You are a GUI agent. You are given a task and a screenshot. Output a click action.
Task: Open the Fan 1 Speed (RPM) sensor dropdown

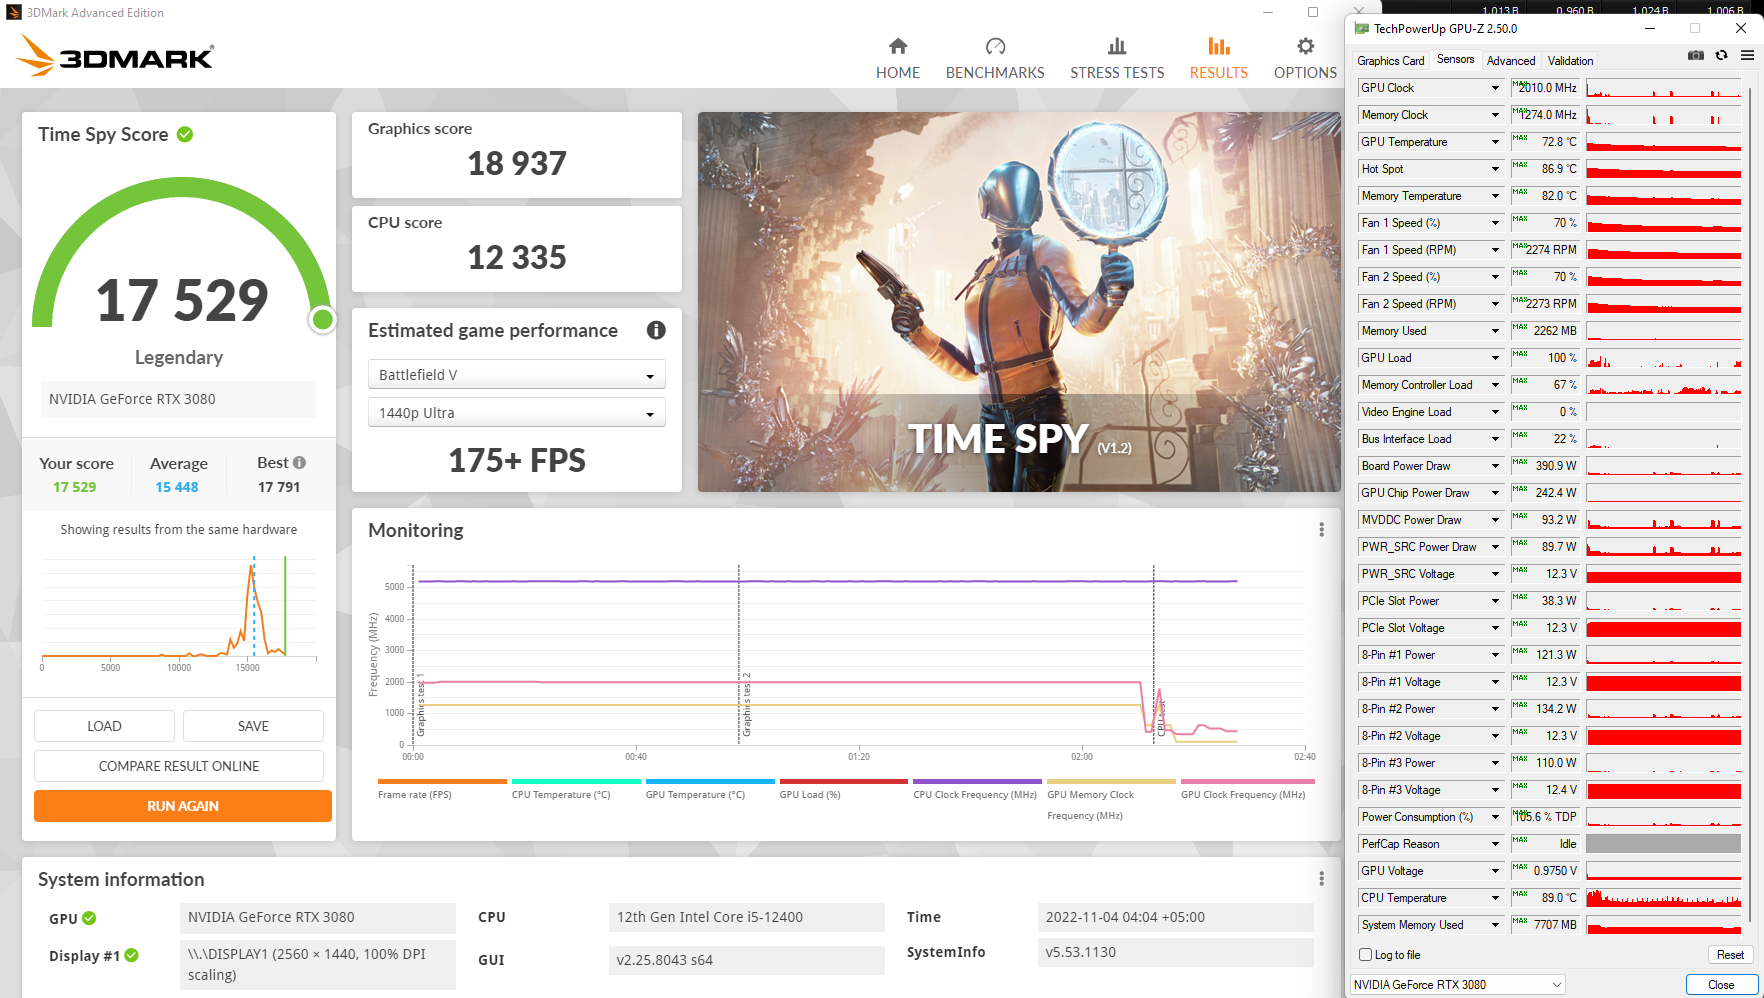pyautogui.click(x=1496, y=250)
